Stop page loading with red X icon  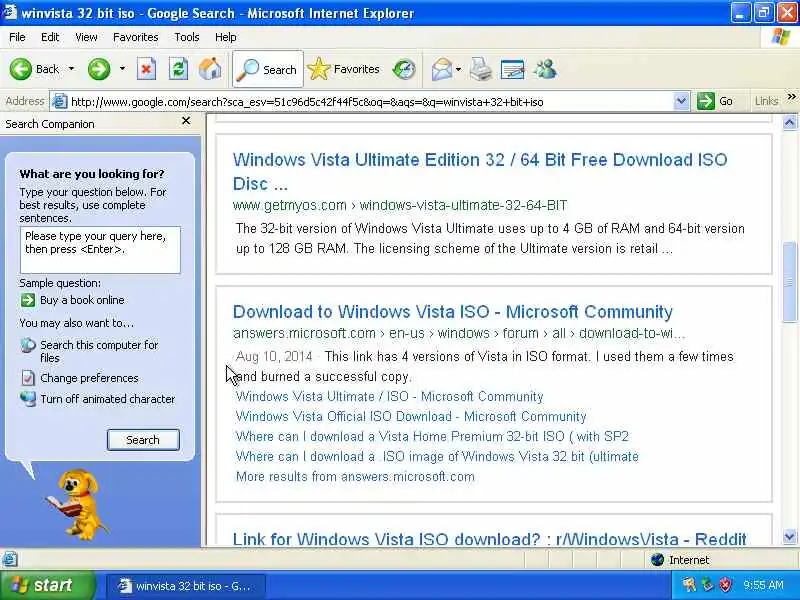pos(146,69)
